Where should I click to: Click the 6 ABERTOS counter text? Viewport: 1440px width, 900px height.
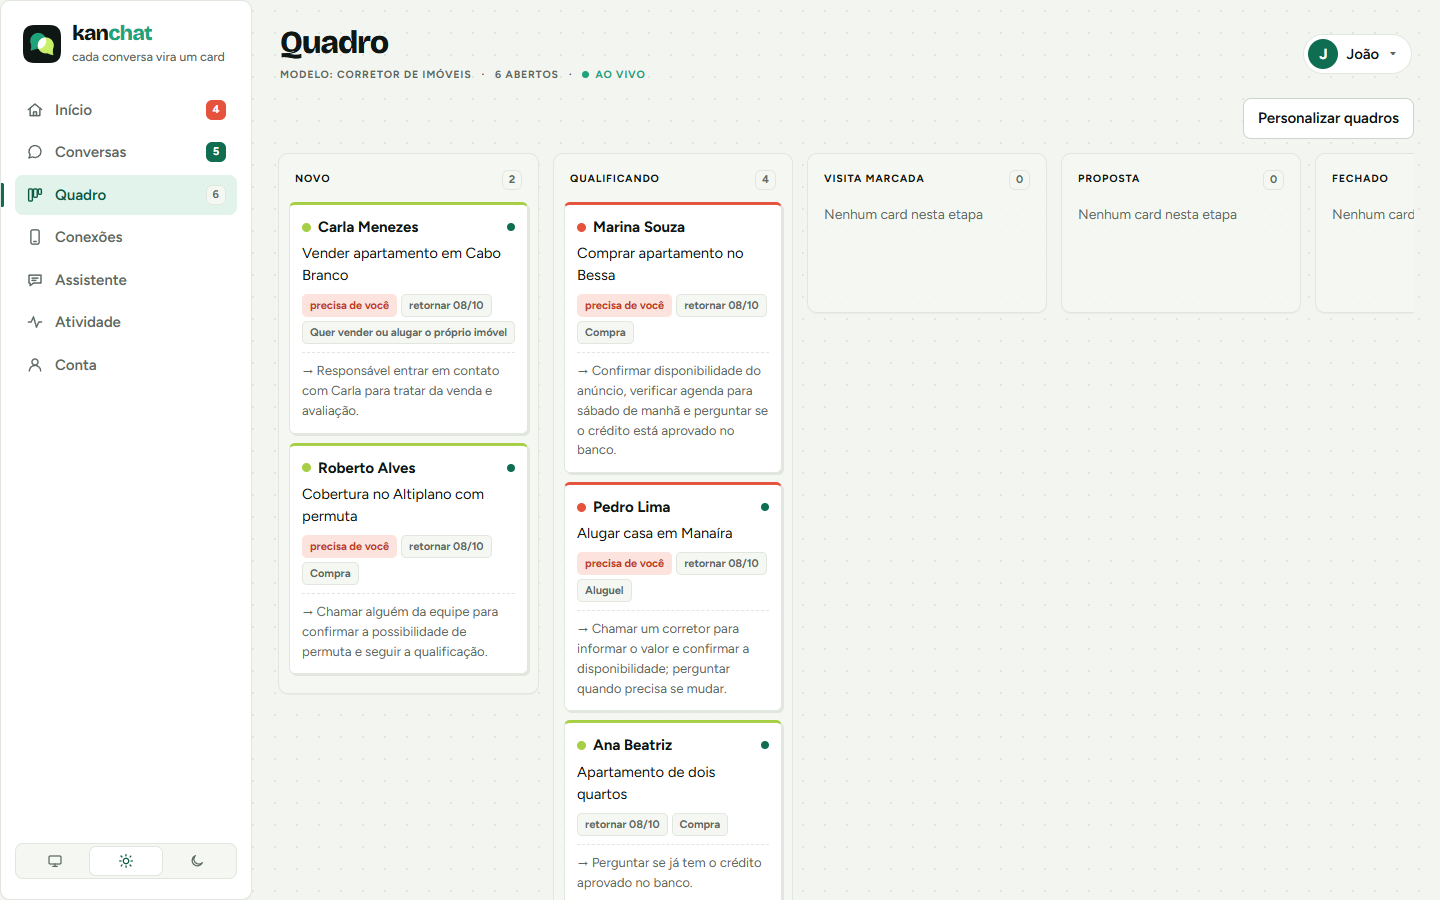[526, 74]
